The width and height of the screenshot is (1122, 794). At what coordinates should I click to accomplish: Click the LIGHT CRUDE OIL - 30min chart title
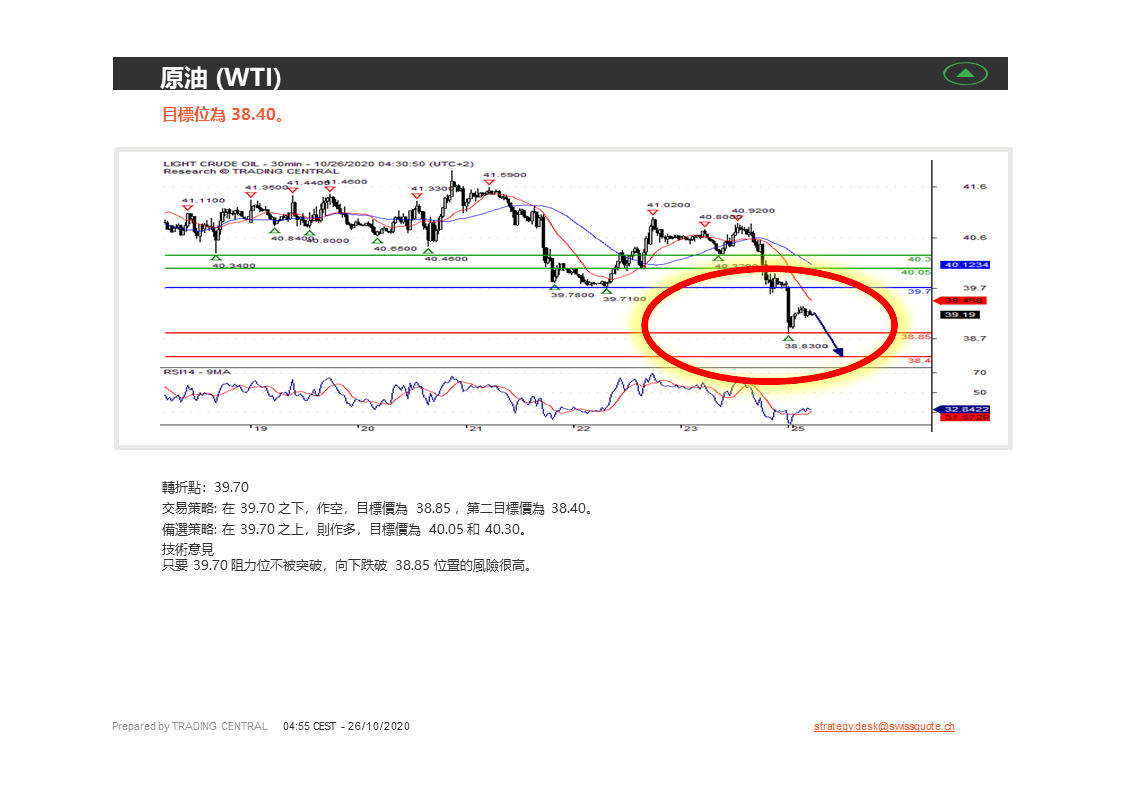tap(318, 164)
